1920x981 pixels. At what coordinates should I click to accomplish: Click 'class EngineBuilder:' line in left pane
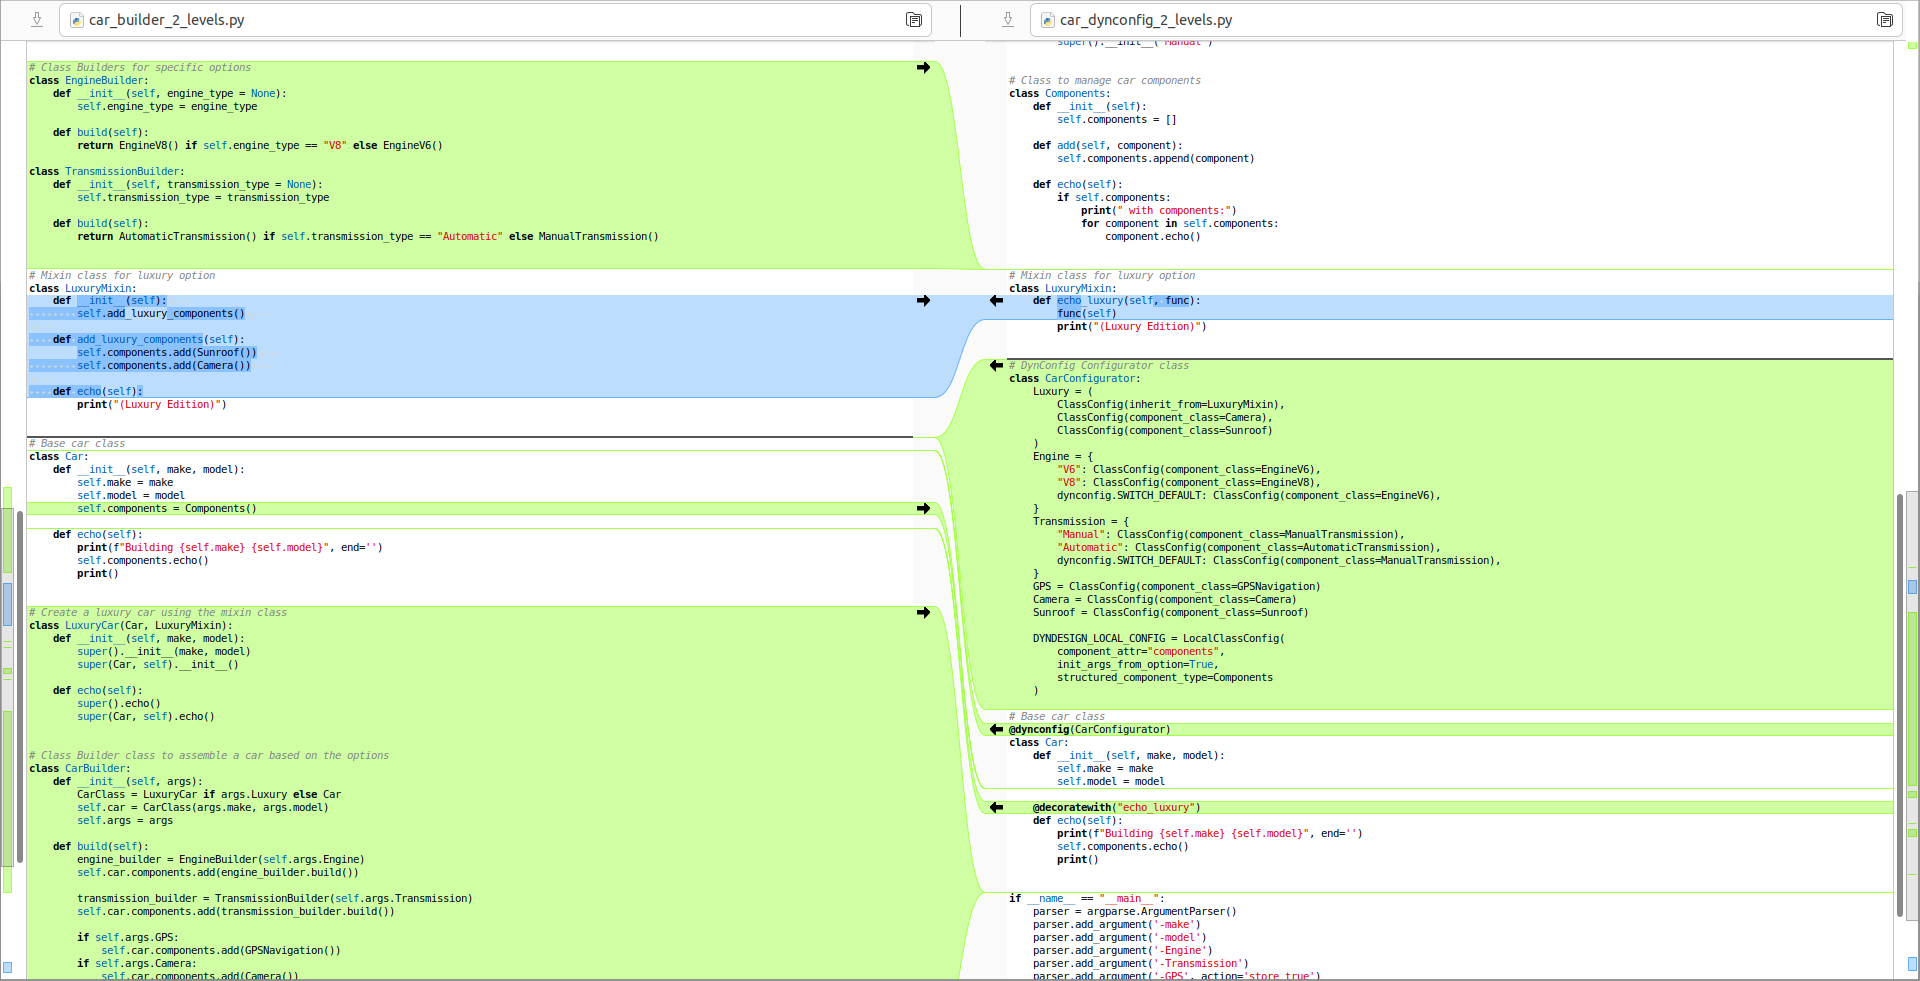(88, 80)
